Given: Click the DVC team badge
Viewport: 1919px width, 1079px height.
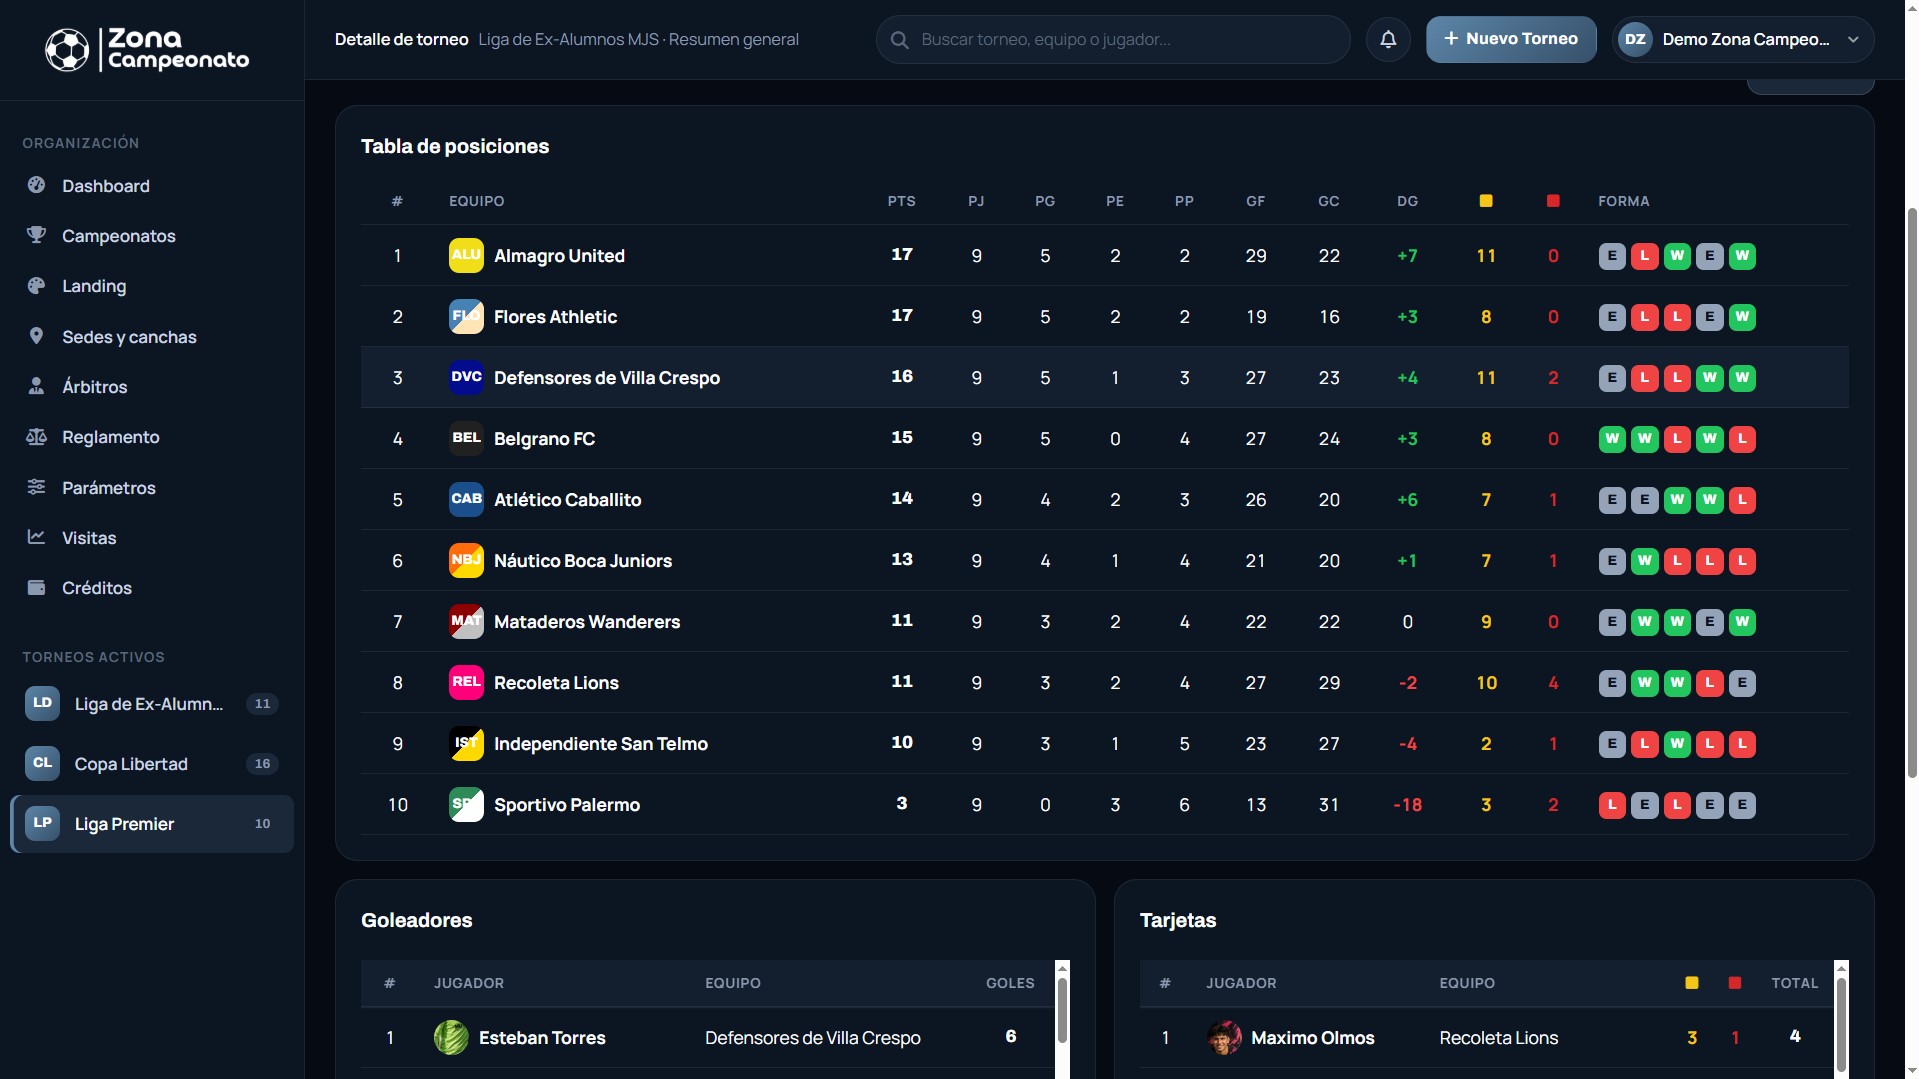Looking at the screenshot, I should 466,377.
